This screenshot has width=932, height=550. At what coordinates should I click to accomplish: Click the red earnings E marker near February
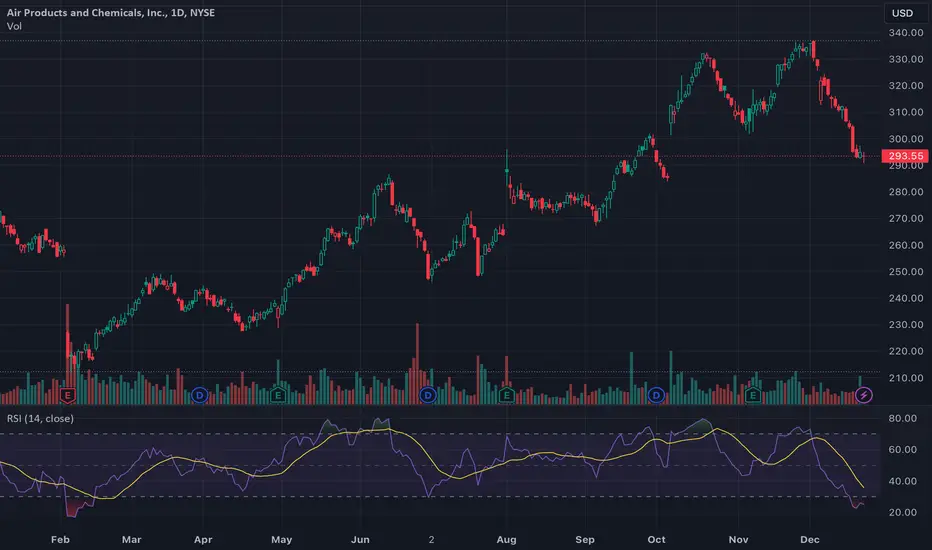coord(68,395)
